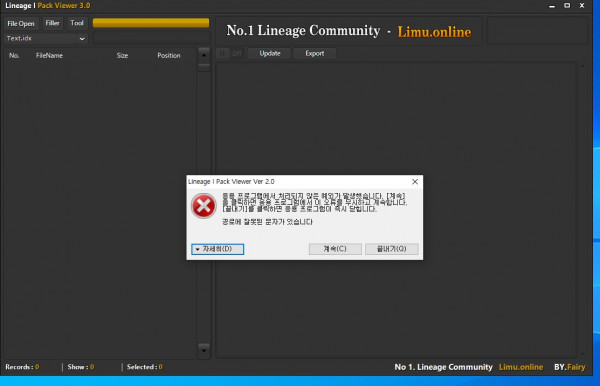
Task: Sort by FileName column header
Action: click(49, 55)
